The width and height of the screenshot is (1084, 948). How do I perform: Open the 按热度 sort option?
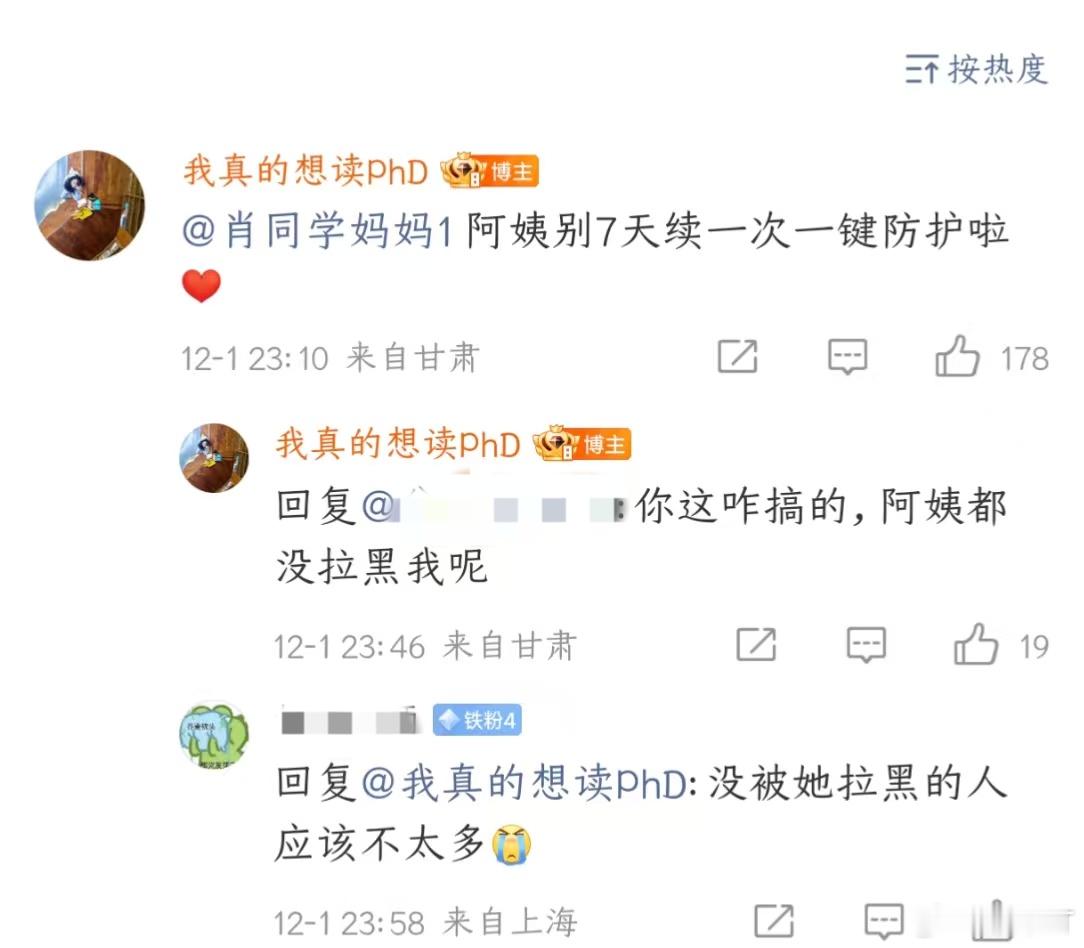pyautogui.click(x=976, y=69)
